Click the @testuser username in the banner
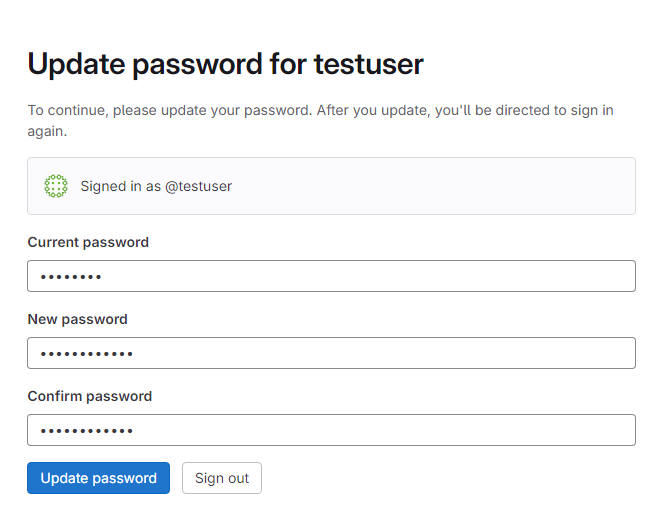Viewport: 671px width, 519px height. [x=198, y=186]
